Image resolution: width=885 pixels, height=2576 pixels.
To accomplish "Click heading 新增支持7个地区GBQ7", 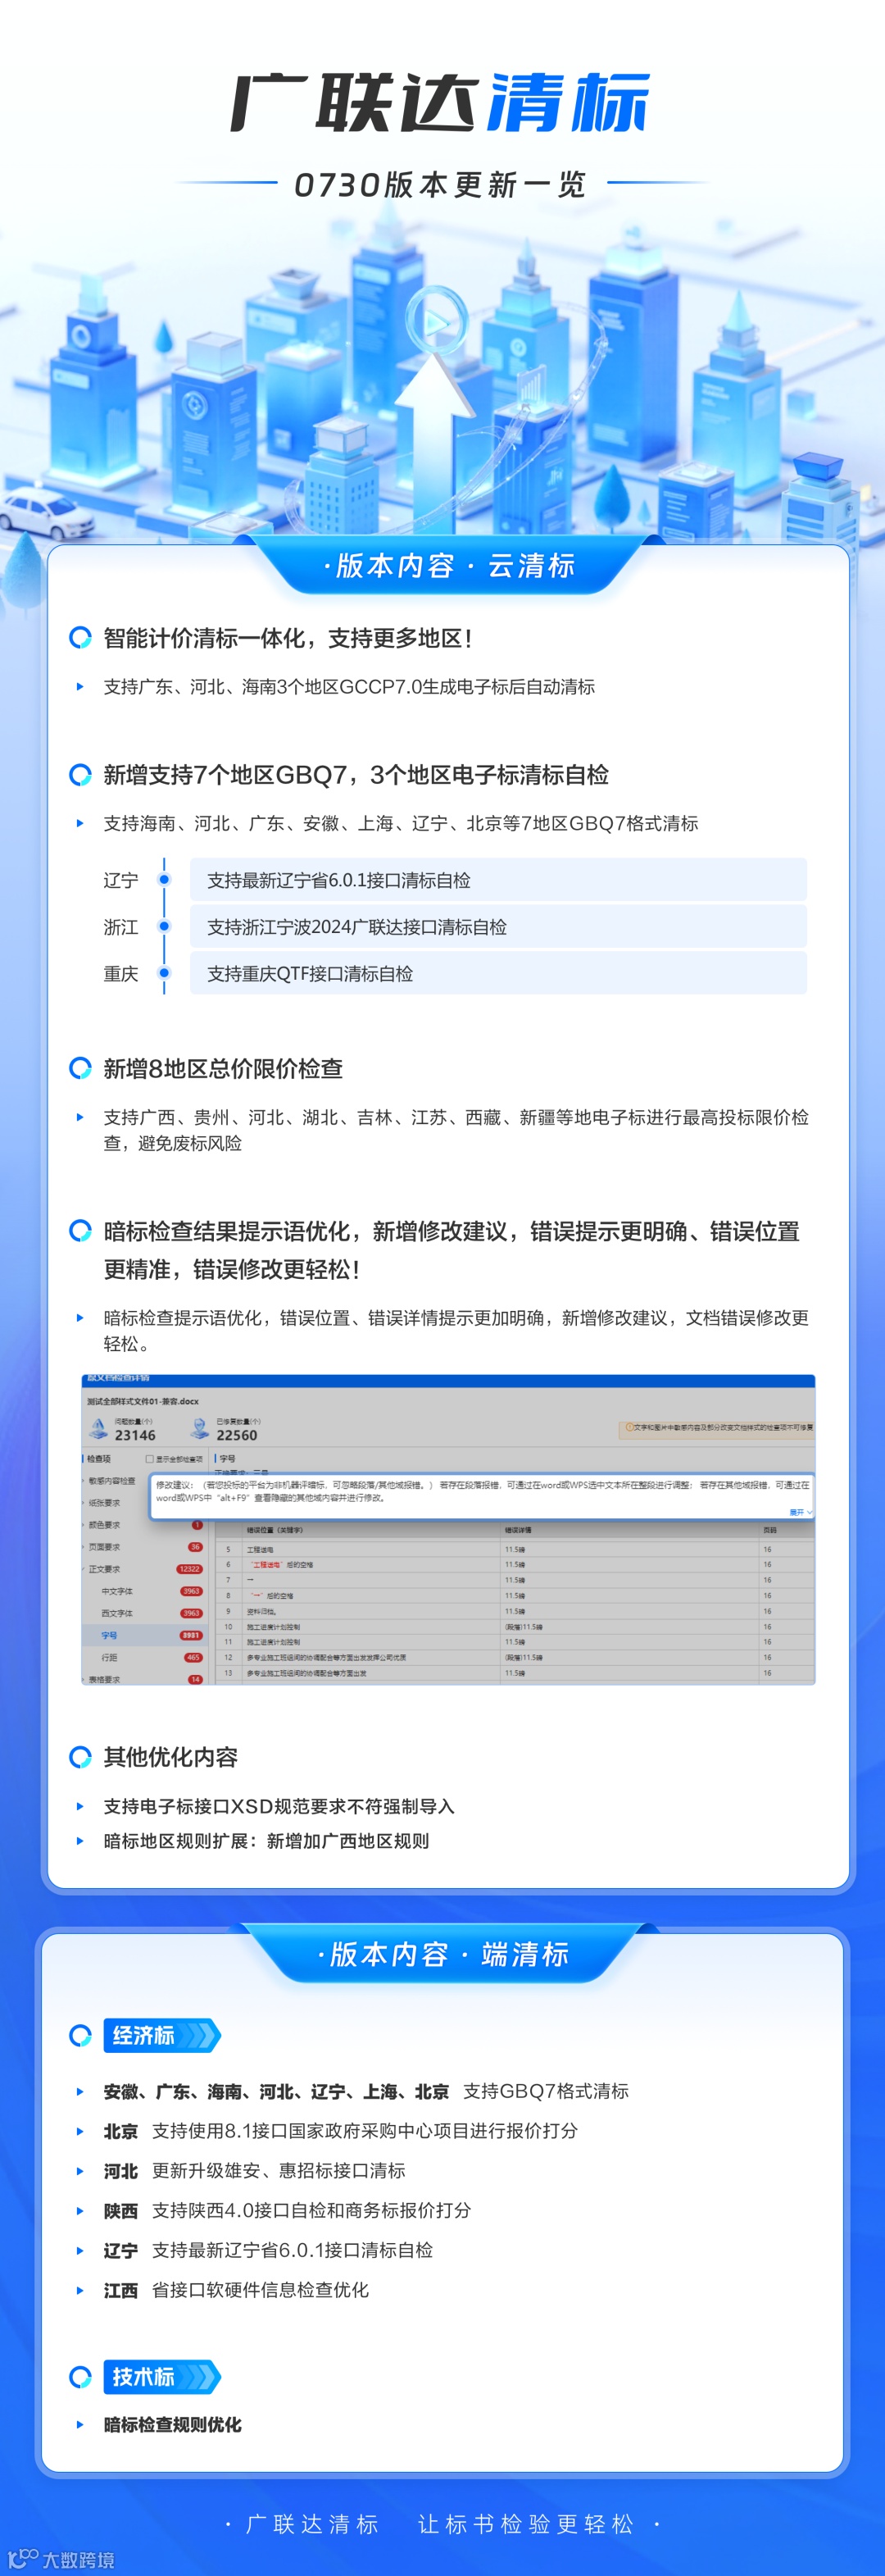I will [356, 774].
